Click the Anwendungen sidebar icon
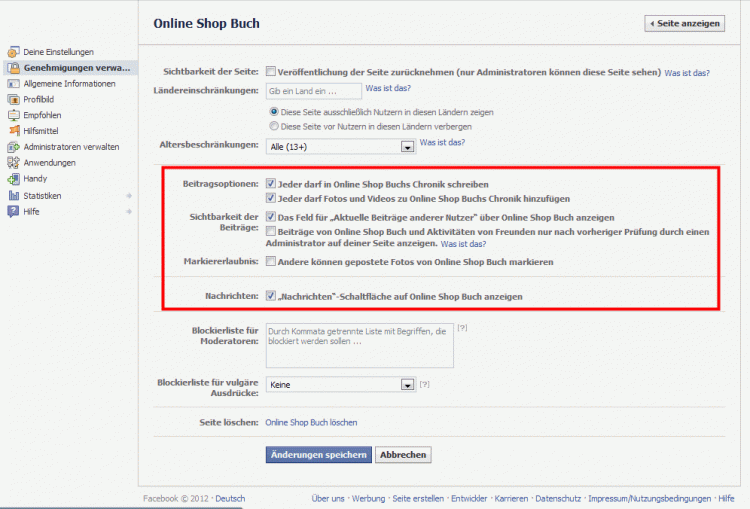Image resolution: width=750 pixels, height=509 pixels. [13, 163]
